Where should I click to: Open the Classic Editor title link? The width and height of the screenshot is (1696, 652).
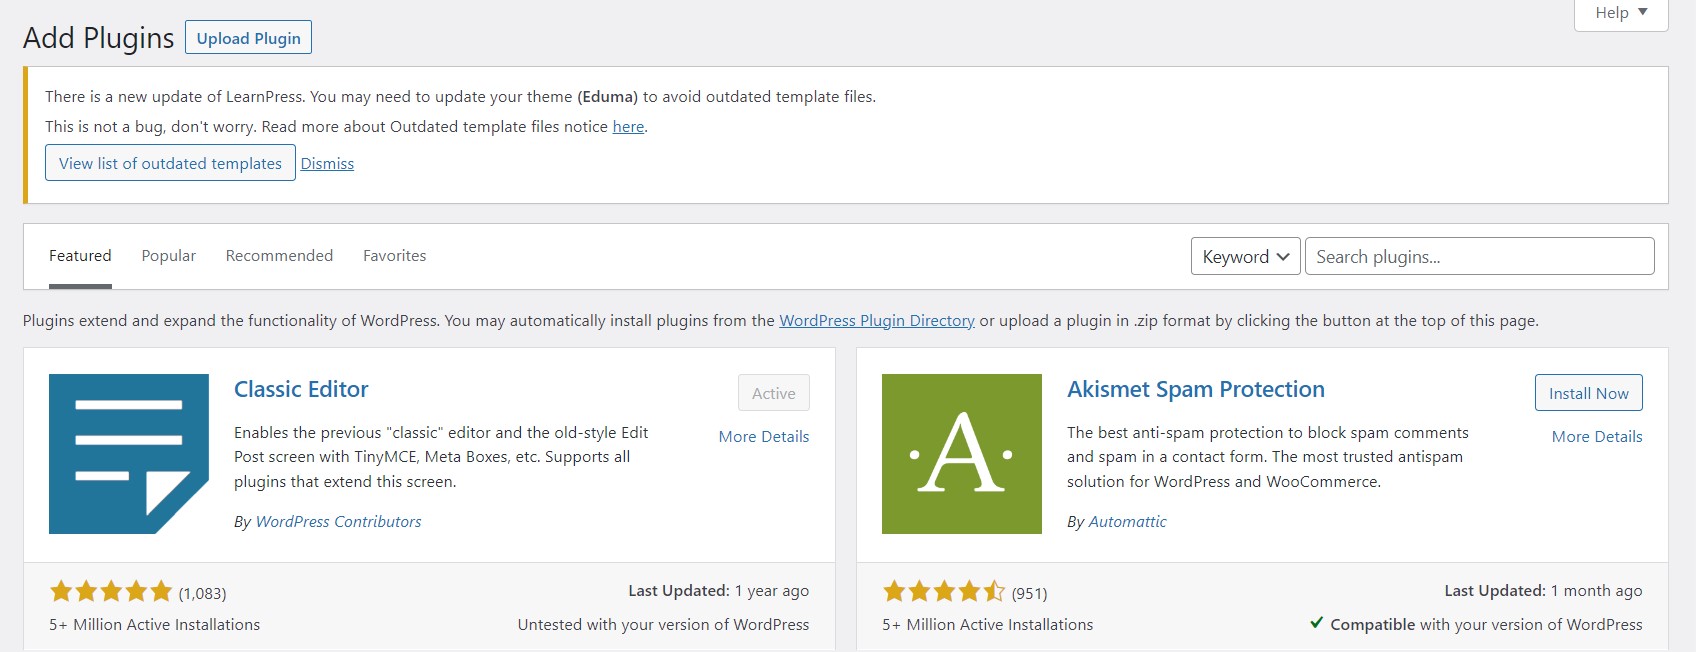click(301, 389)
